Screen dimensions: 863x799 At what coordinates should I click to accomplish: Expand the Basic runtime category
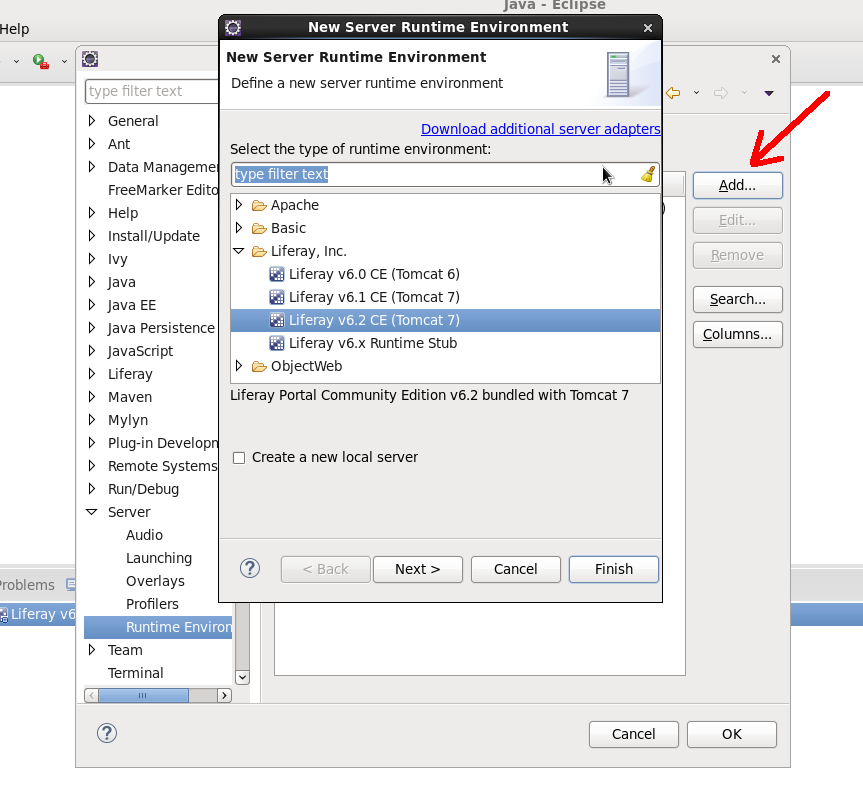(x=239, y=228)
